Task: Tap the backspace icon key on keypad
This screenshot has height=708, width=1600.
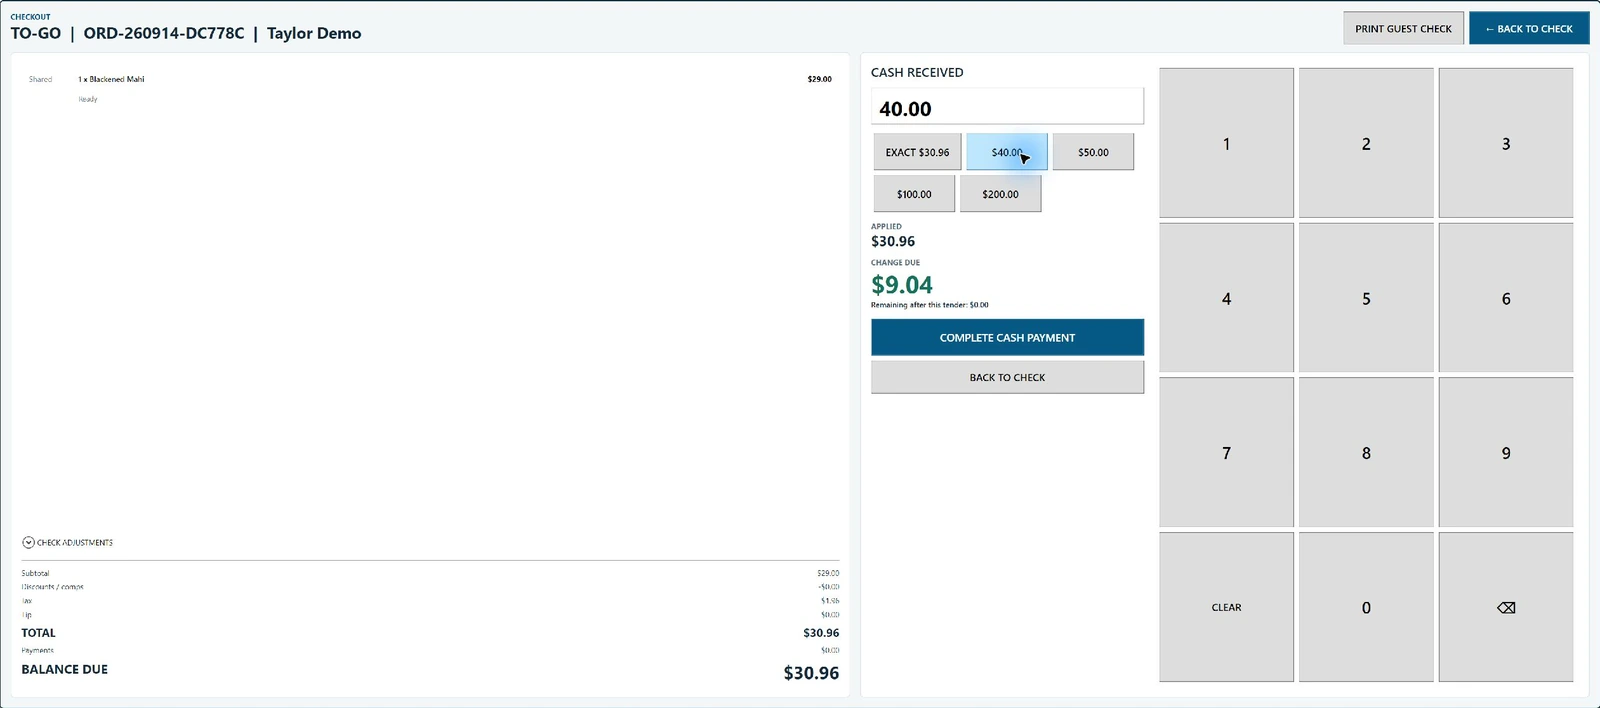Action: tap(1506, 607)
